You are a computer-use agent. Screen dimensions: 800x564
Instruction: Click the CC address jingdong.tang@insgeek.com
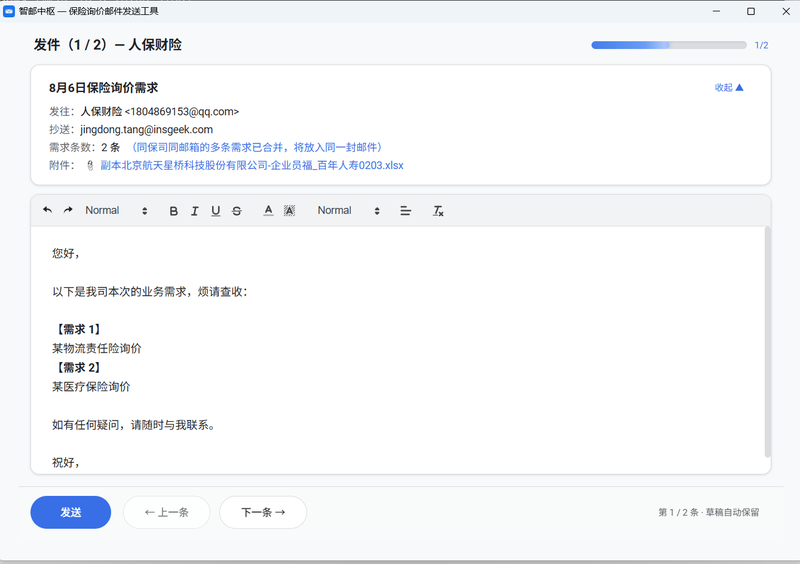[146, 130]
